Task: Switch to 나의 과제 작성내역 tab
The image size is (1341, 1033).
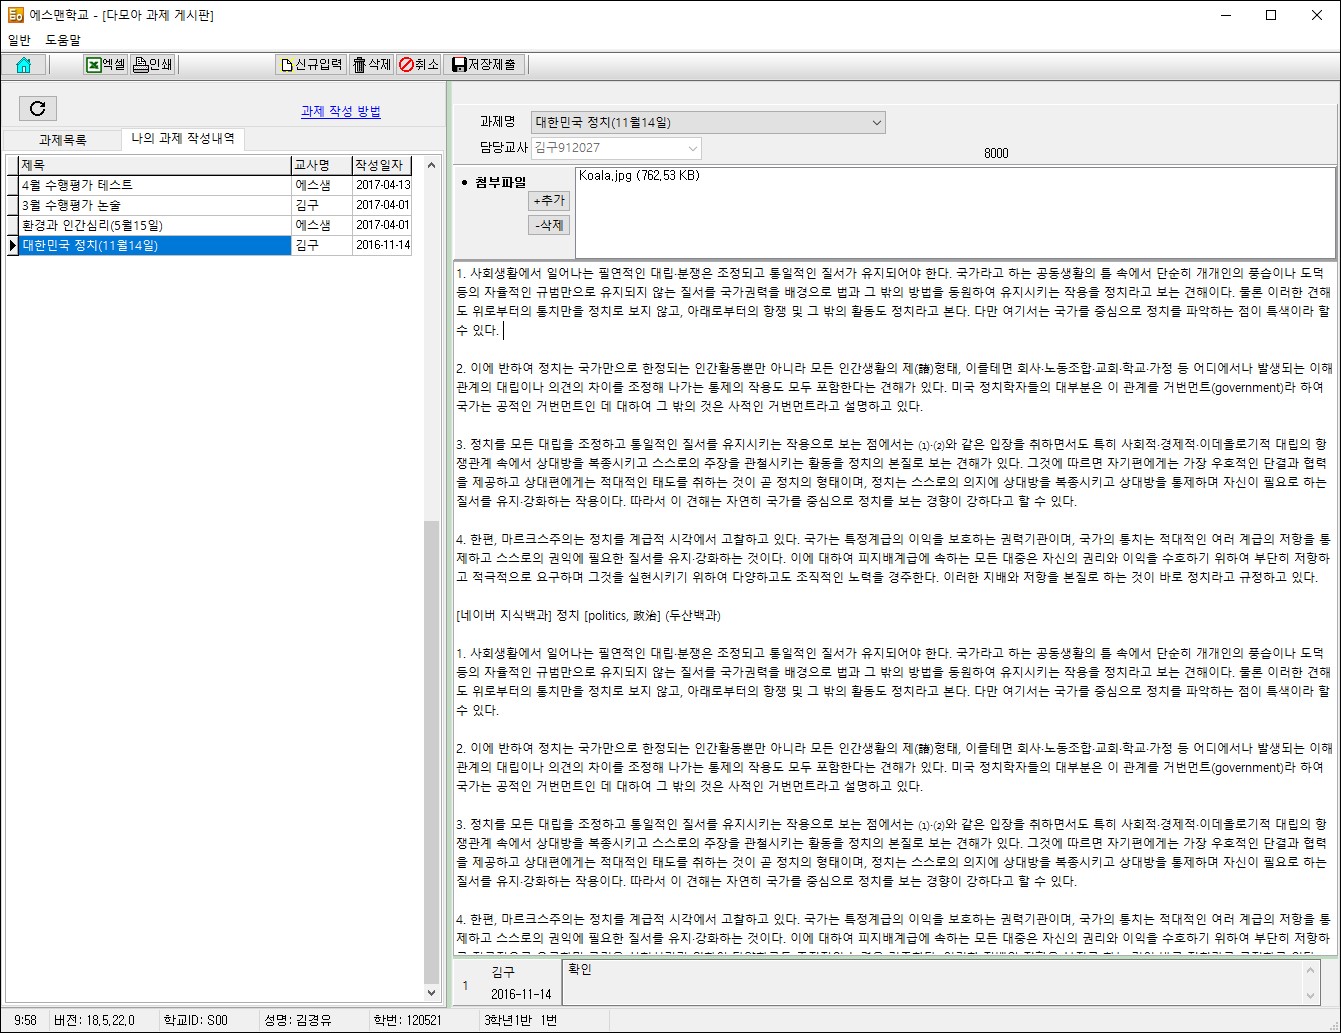Action: coord(183,139)
